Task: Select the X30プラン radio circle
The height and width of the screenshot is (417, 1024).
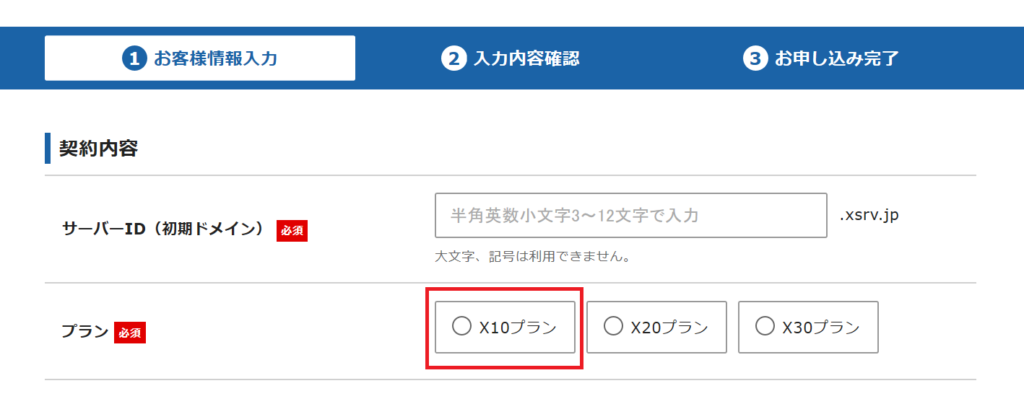Action: [x=764, y=326]
